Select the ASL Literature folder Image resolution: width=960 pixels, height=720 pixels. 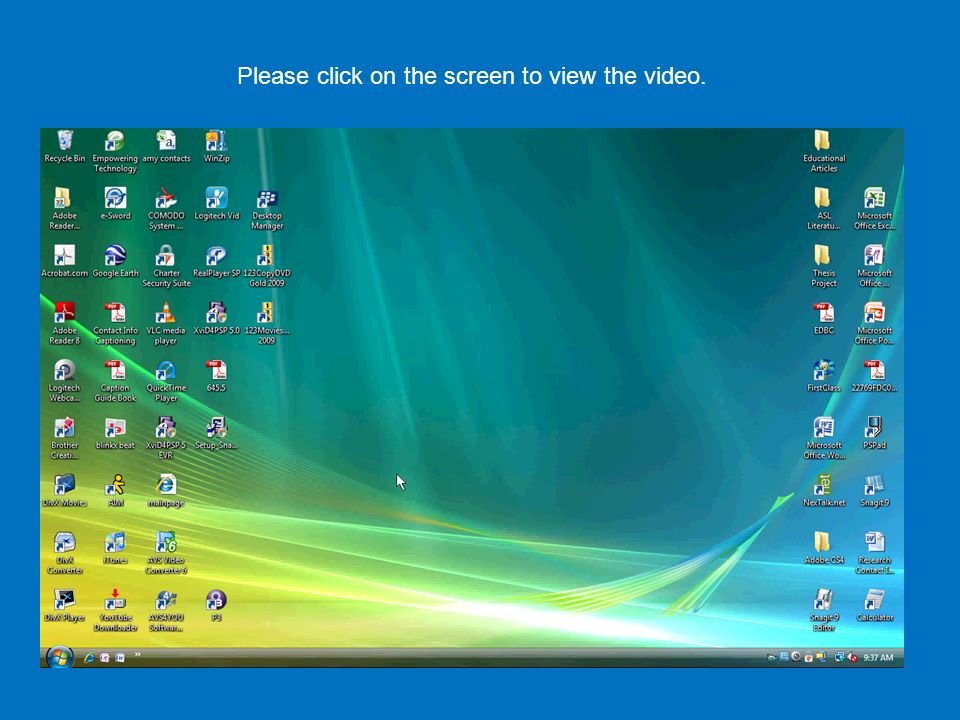tap(823, 208)
